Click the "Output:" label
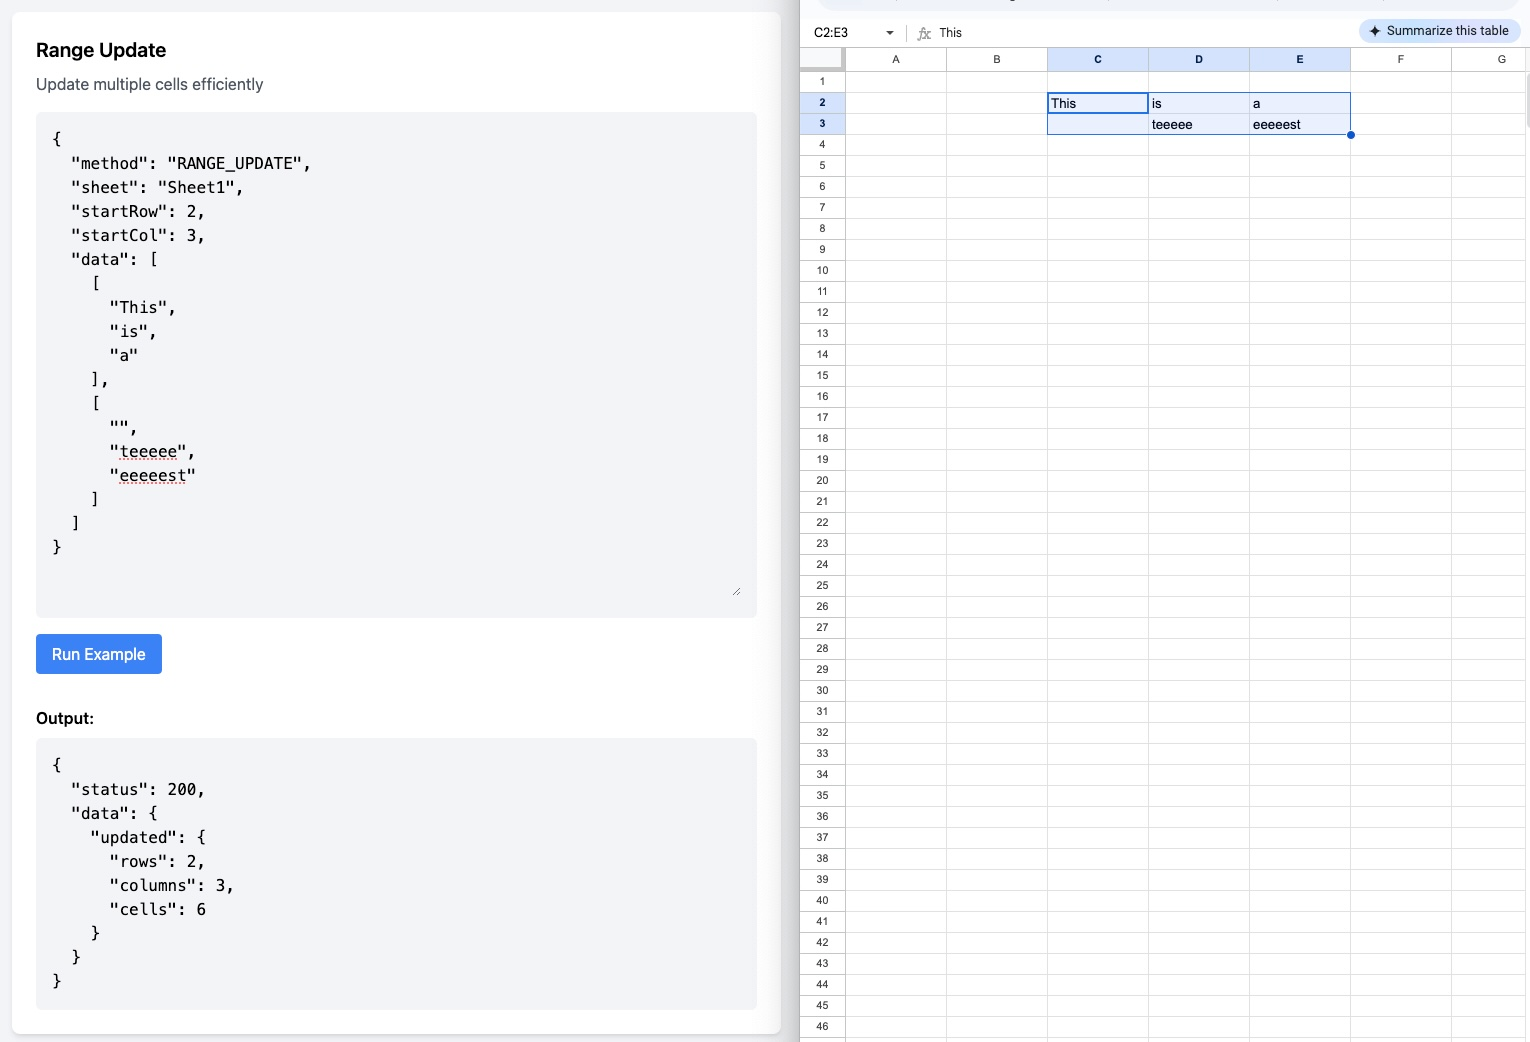The height and width of the screenshot is (1042, 1530). (x=65, y=718)
